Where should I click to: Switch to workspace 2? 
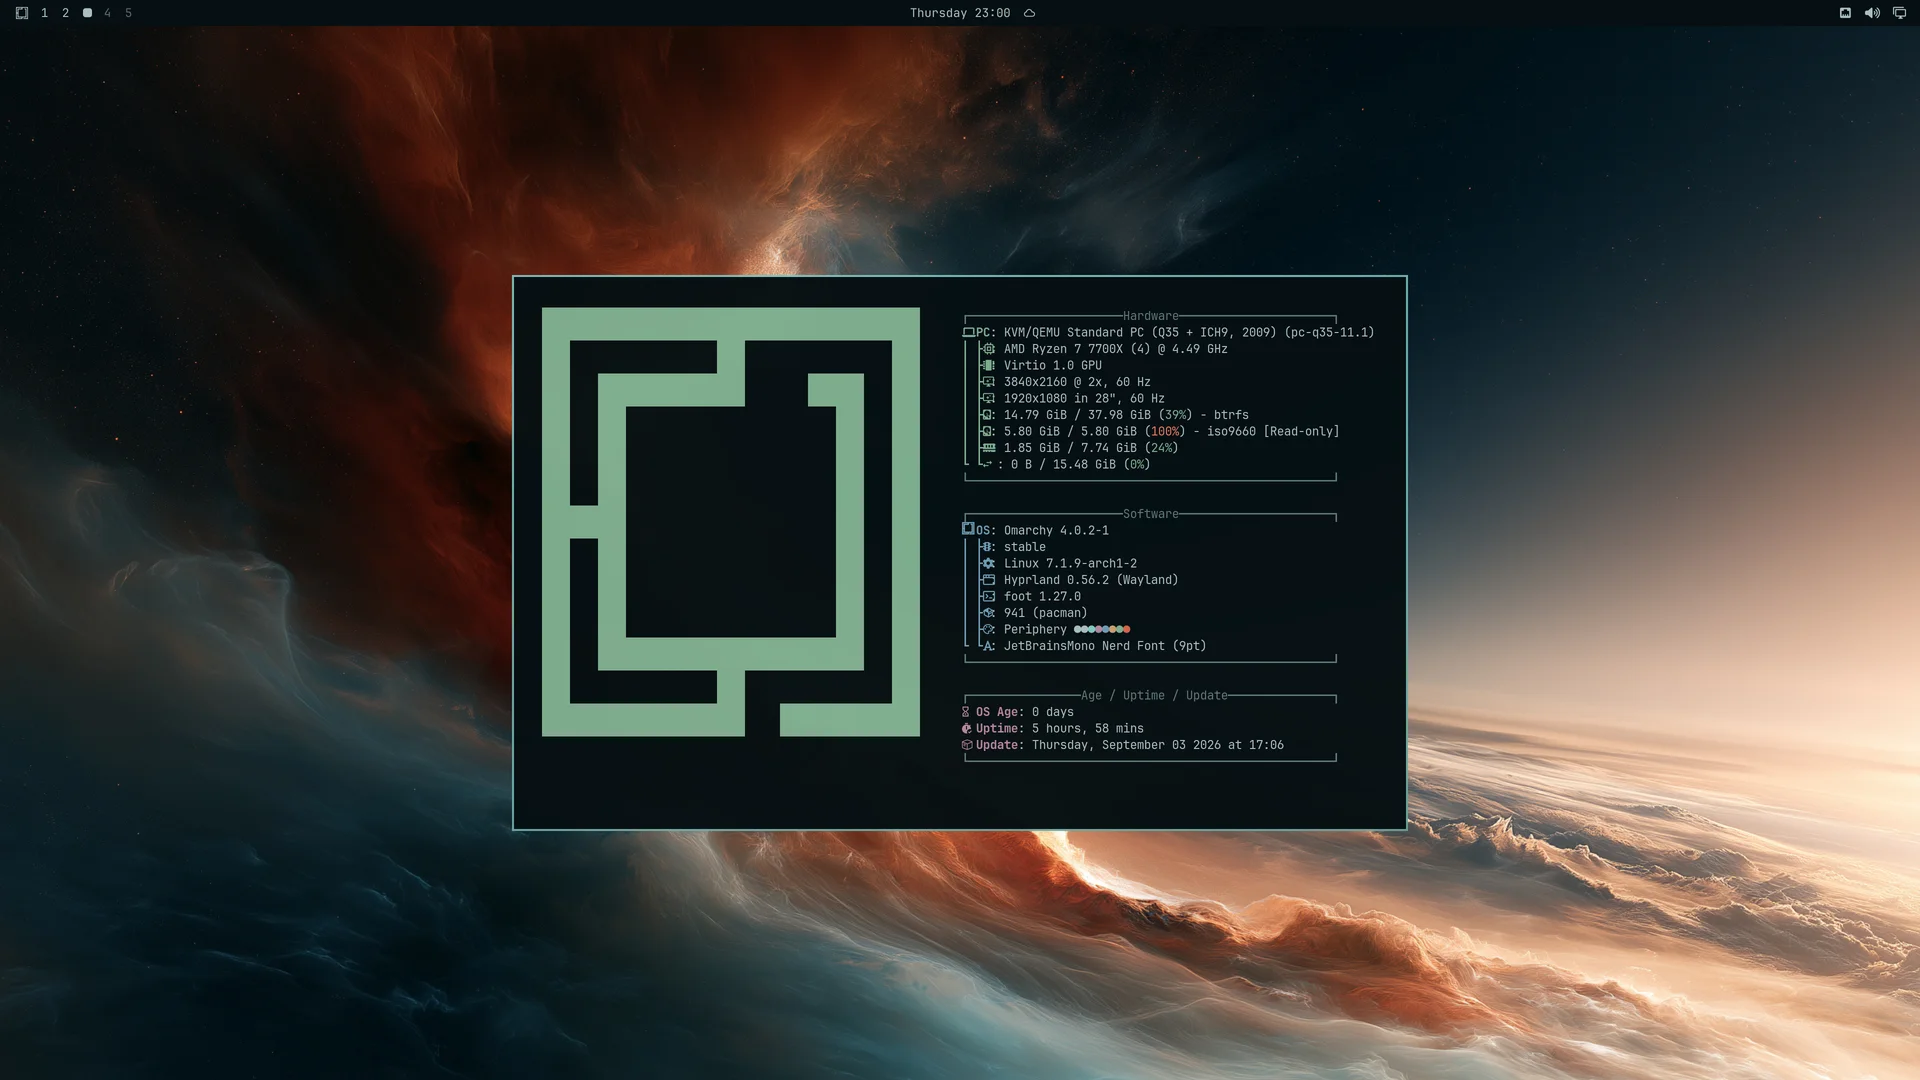(x=66, y=13)
